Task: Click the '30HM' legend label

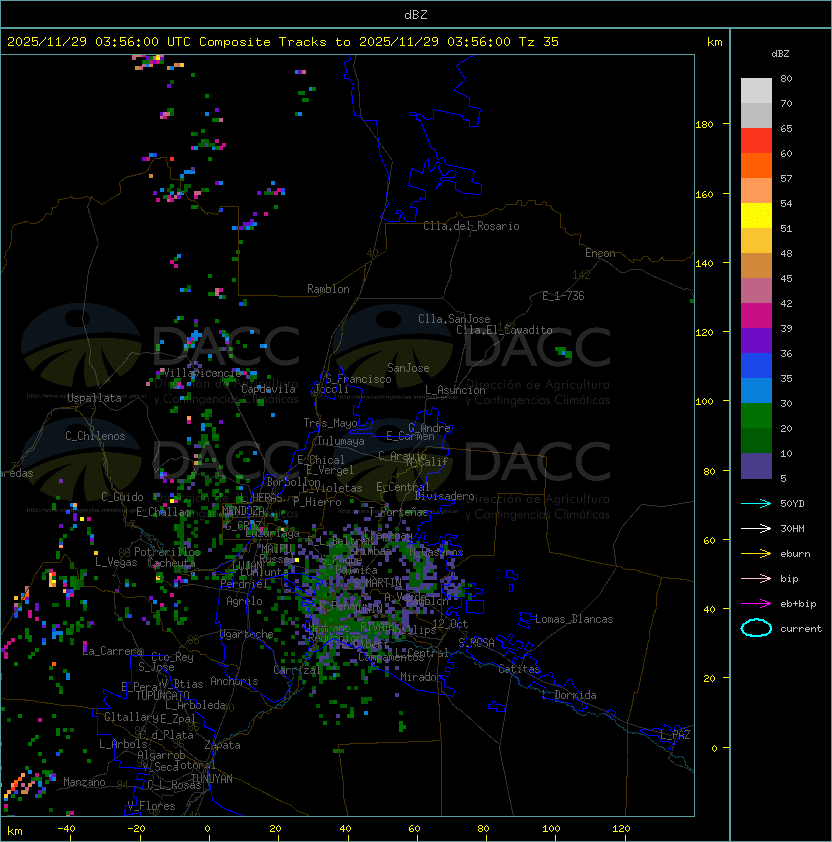Action: click(792, 528)
